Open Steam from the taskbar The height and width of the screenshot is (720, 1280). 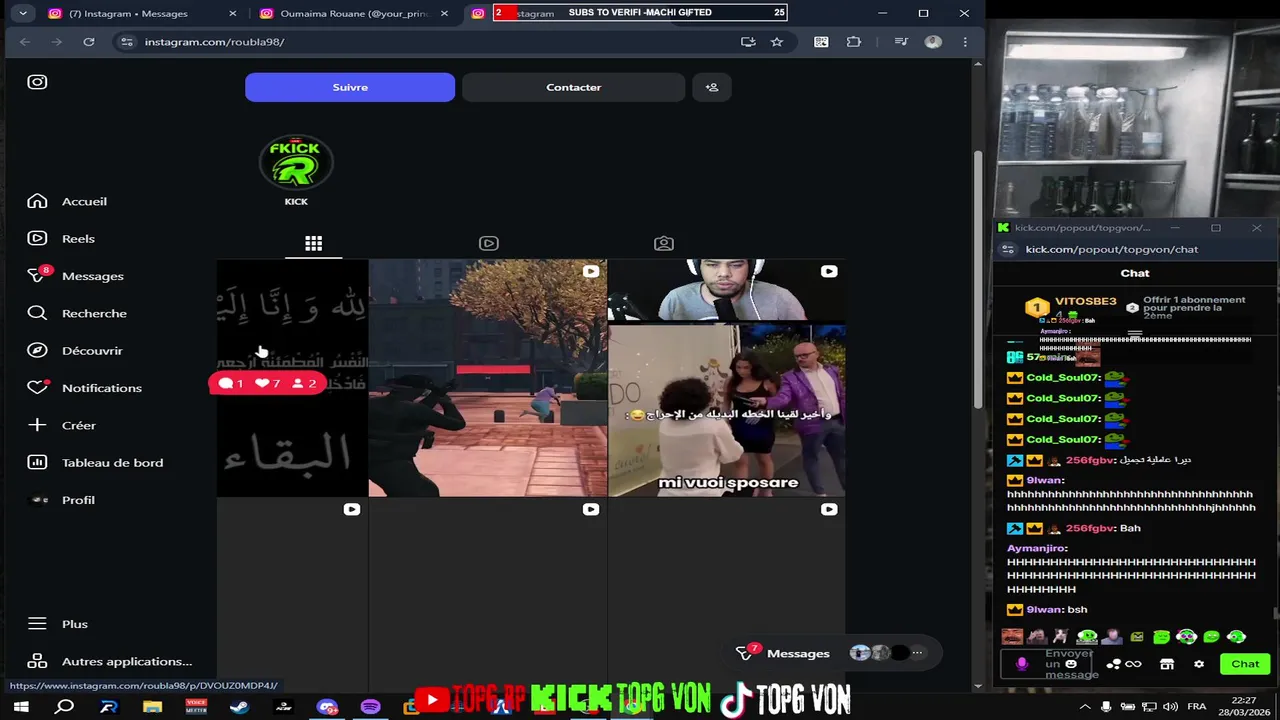[x=239, y=707]
